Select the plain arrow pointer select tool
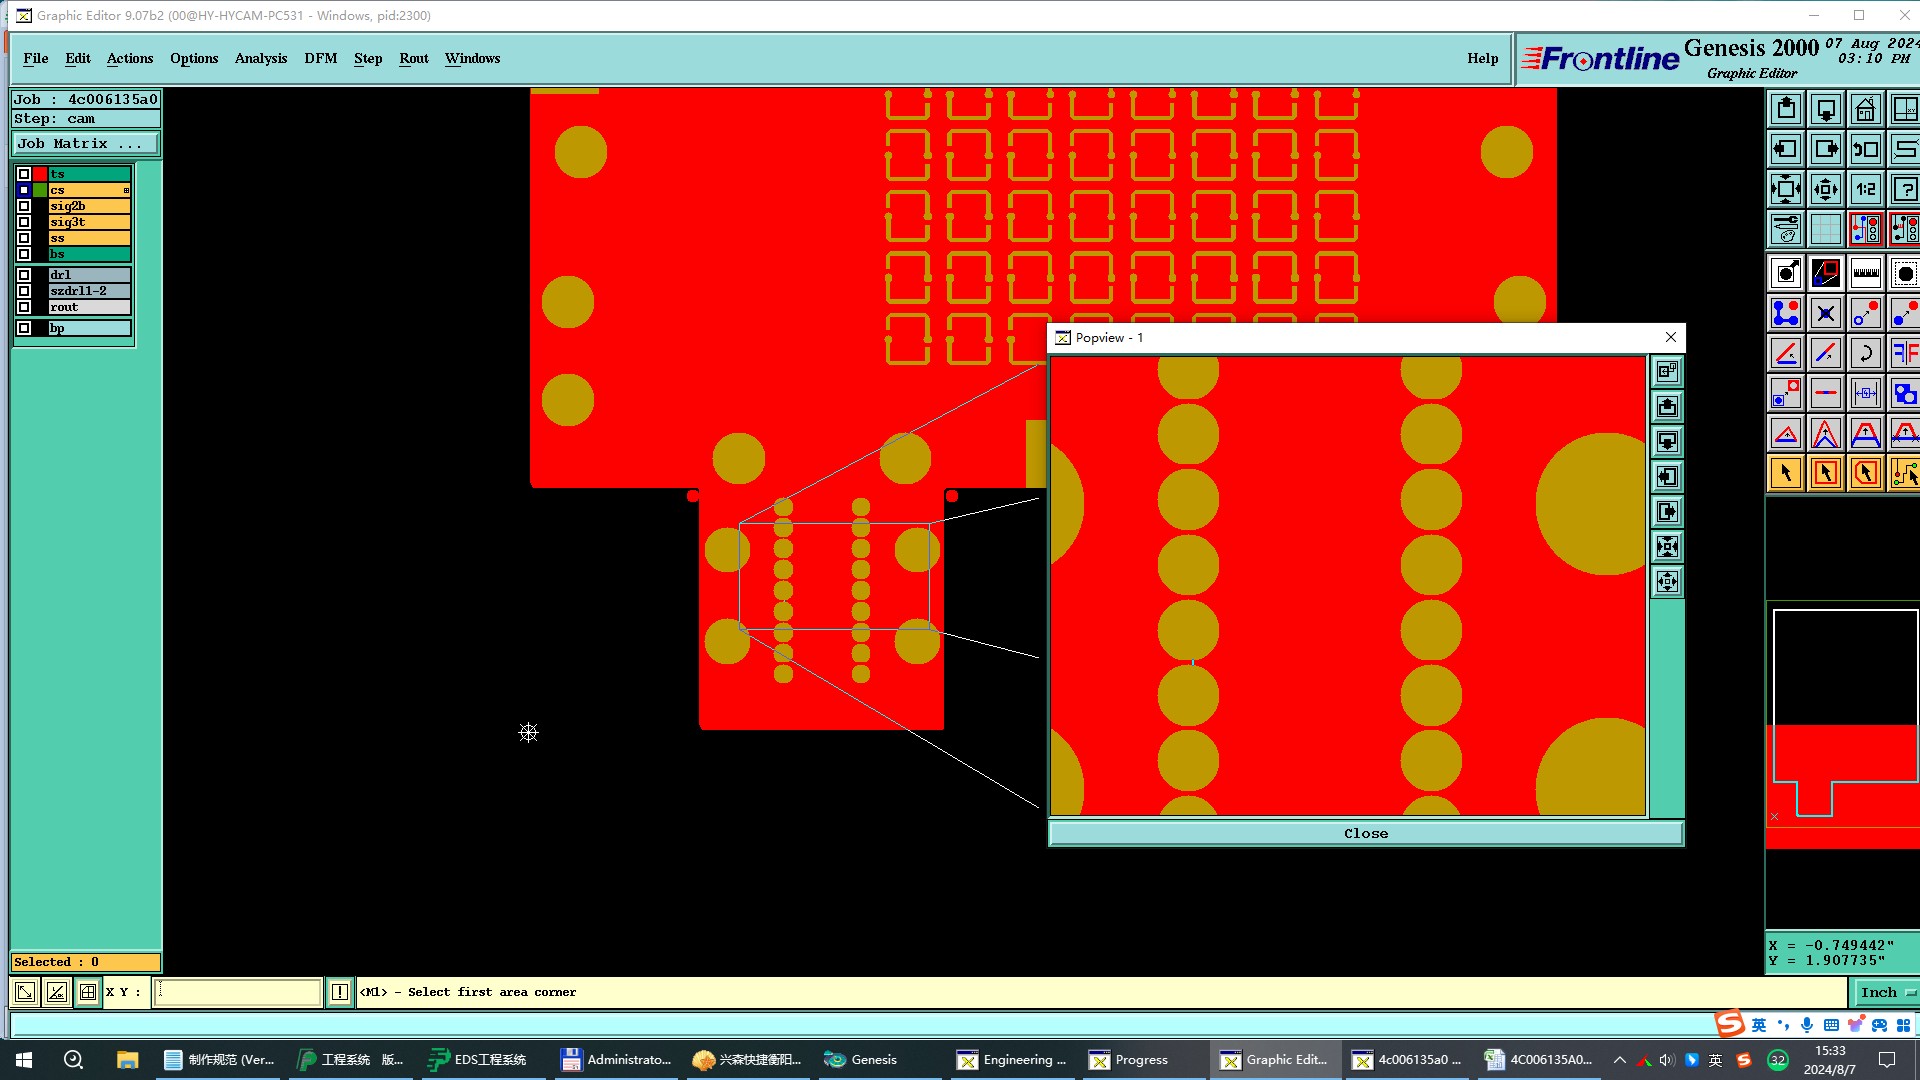 pos(1786,473)
